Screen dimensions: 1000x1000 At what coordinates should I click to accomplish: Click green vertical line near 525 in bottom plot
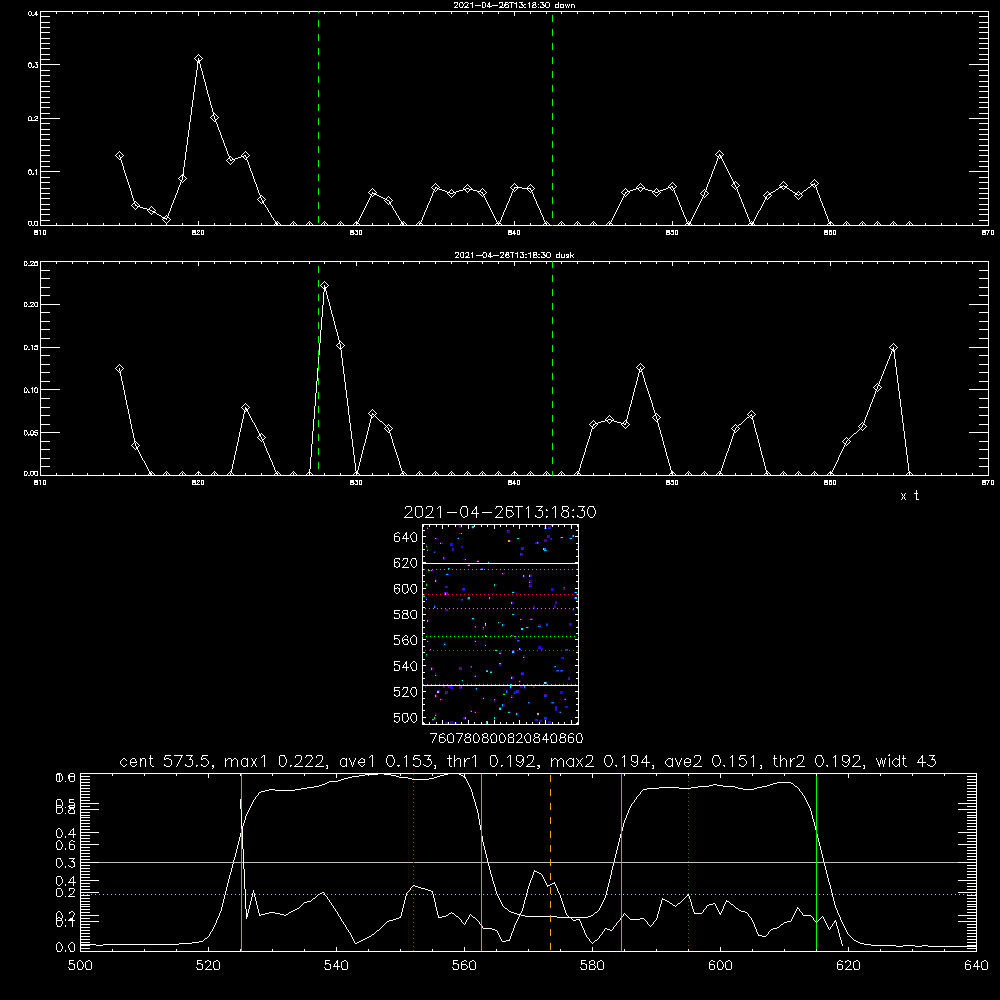point(241,862)
